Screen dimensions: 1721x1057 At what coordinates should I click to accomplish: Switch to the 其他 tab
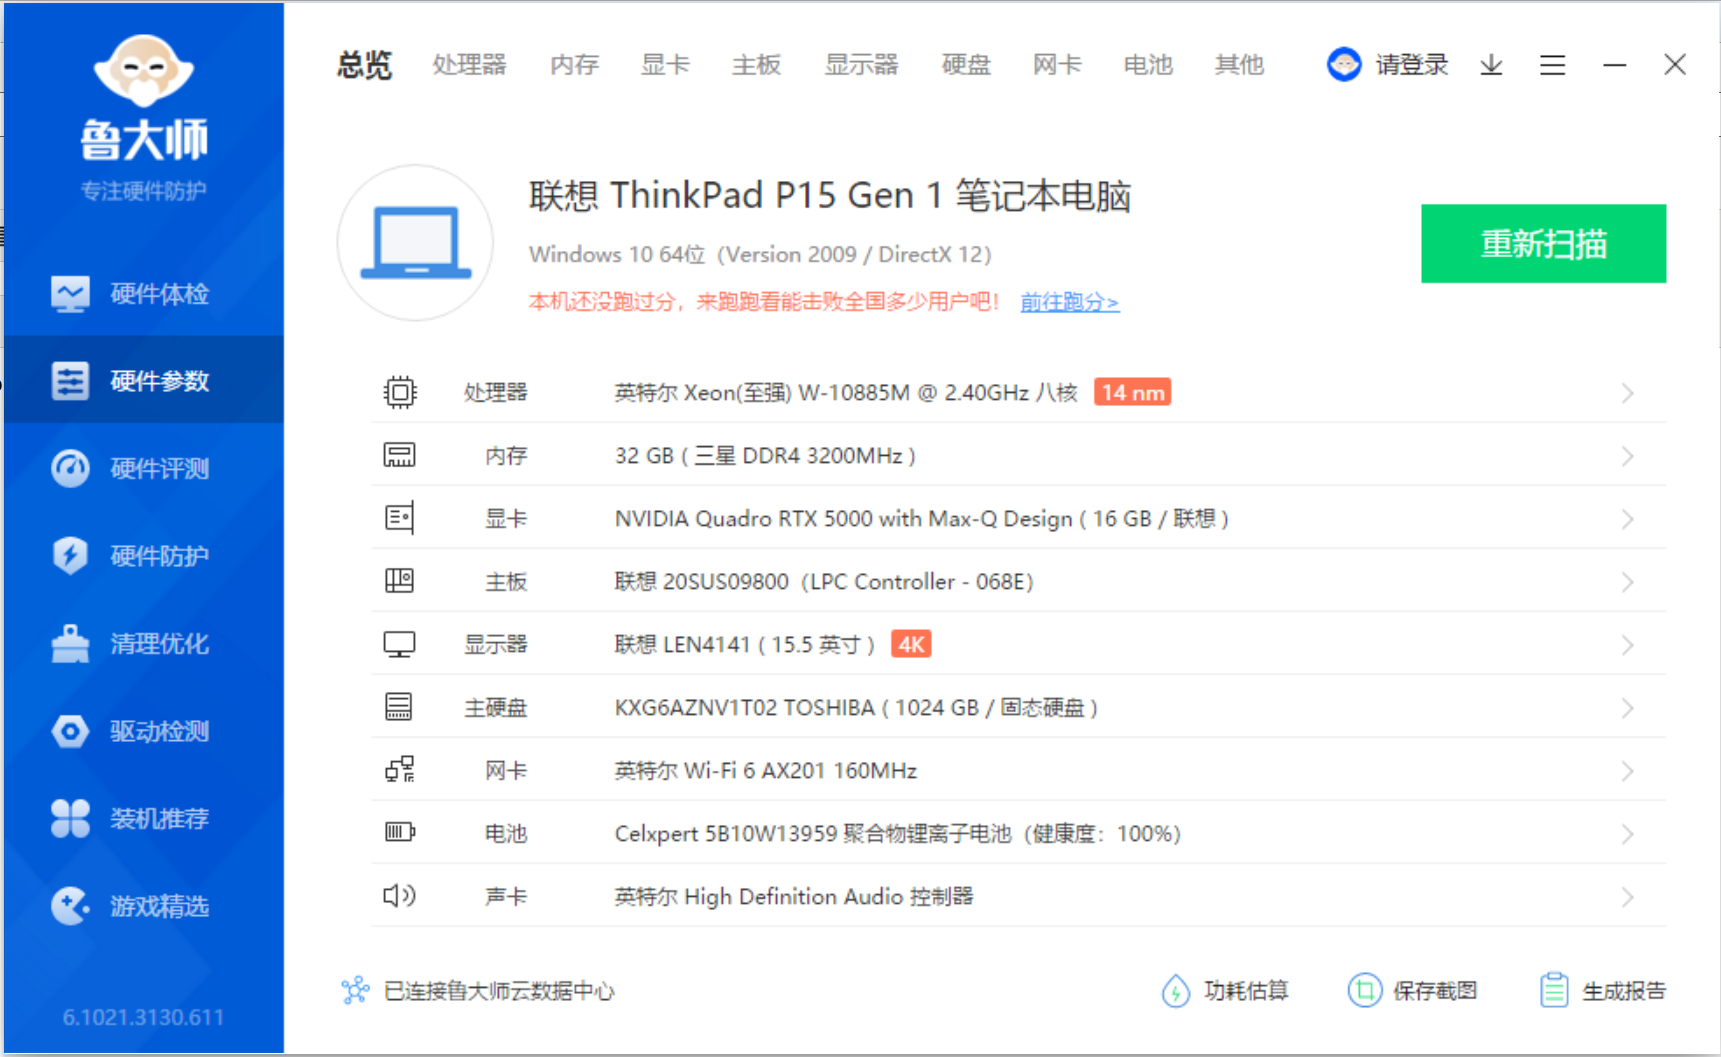[x=1239, y=65]
